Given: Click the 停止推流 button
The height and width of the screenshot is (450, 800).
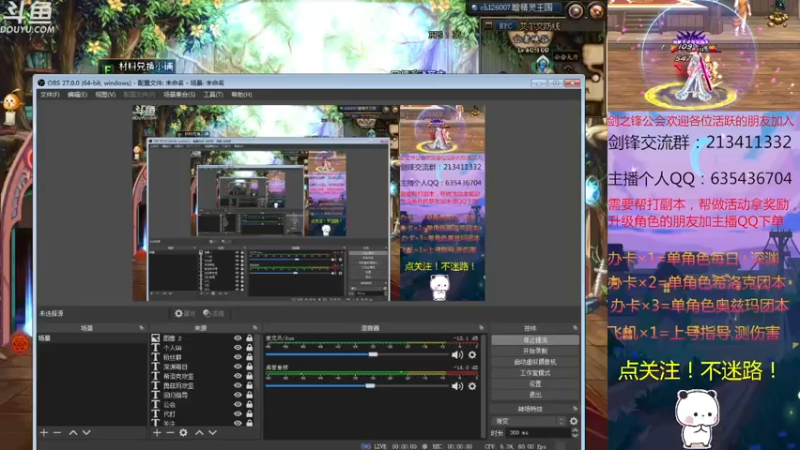Looking at the screenshot, I should pos(535,340).
